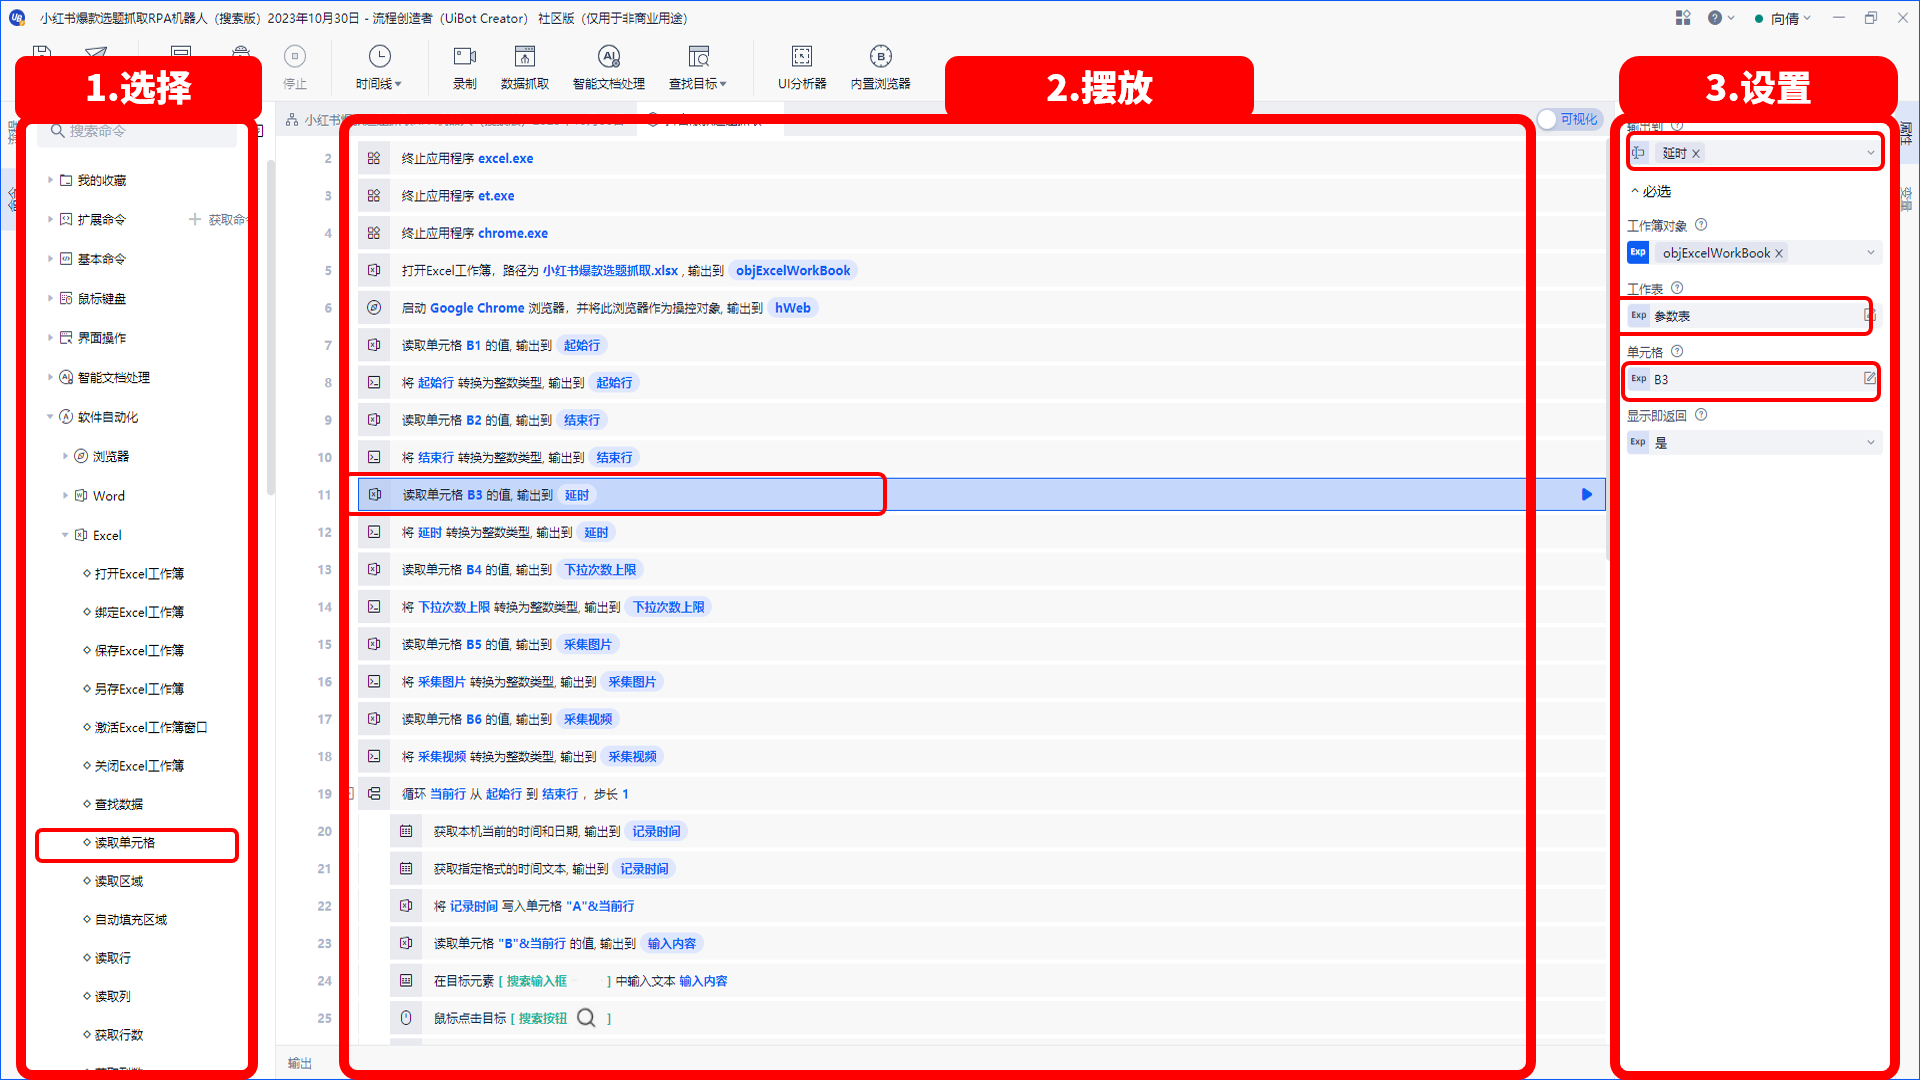Click the 录制 record icon
Image resolution: width=1920 pixels, height=1080 pixels.
pos(465,57)
